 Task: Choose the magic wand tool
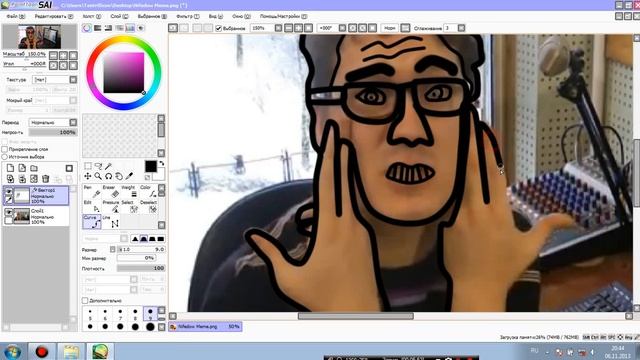(108, 166)
